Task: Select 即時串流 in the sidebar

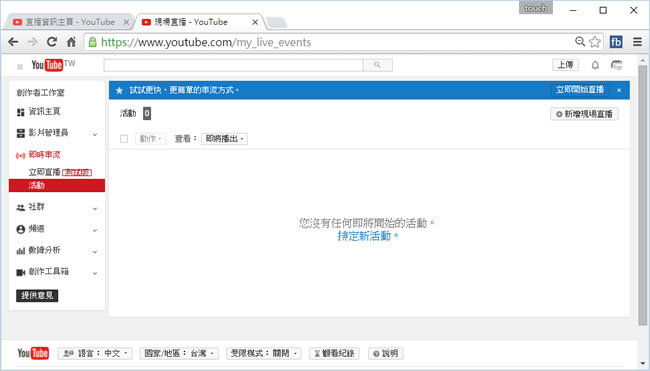Action: coord(44,155)
